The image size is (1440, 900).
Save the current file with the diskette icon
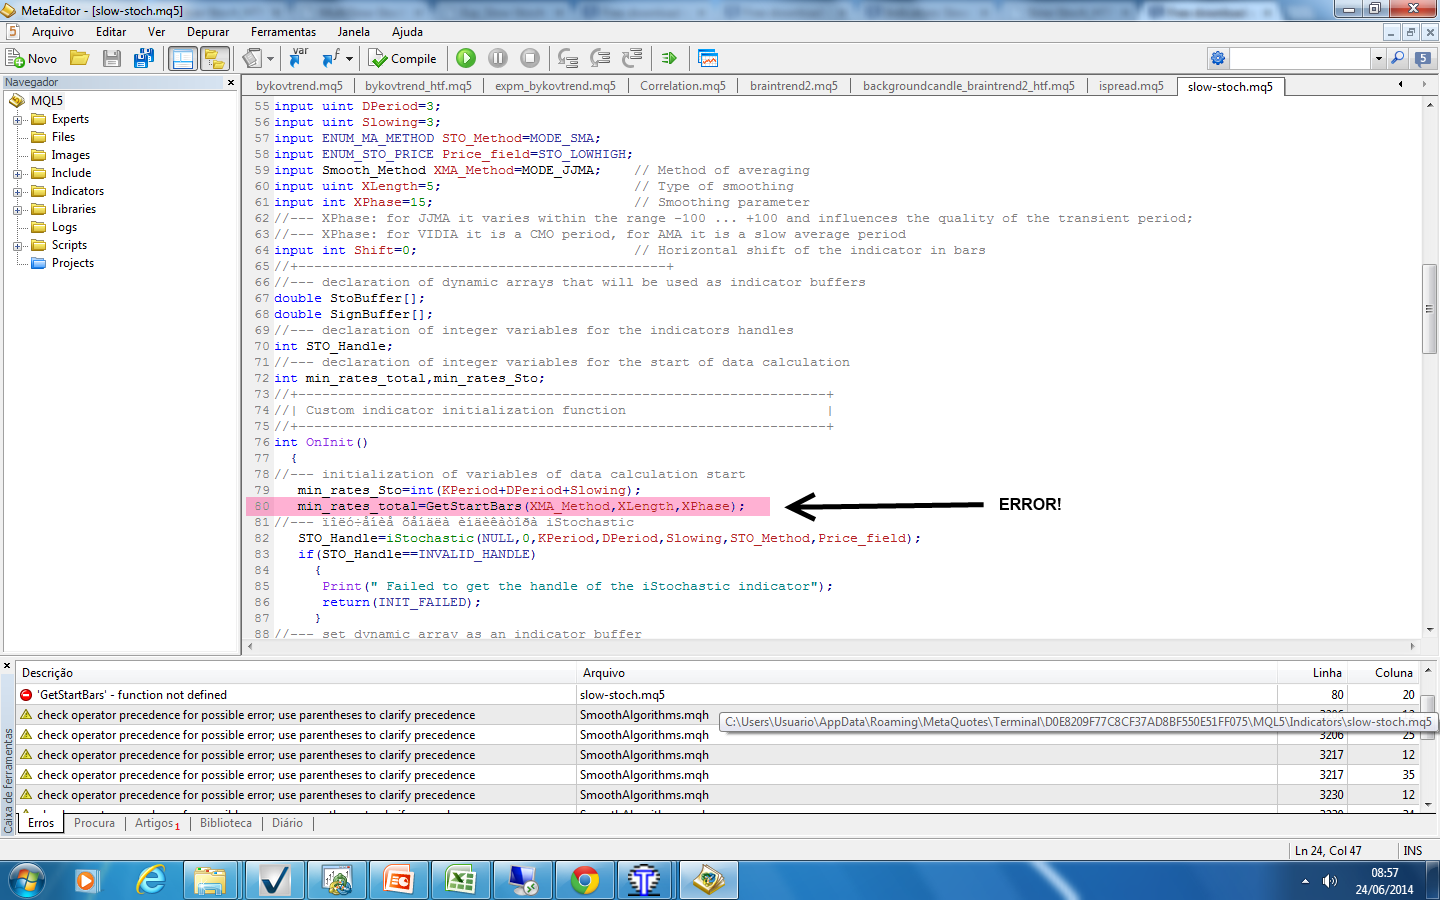[x=111, y=58]
